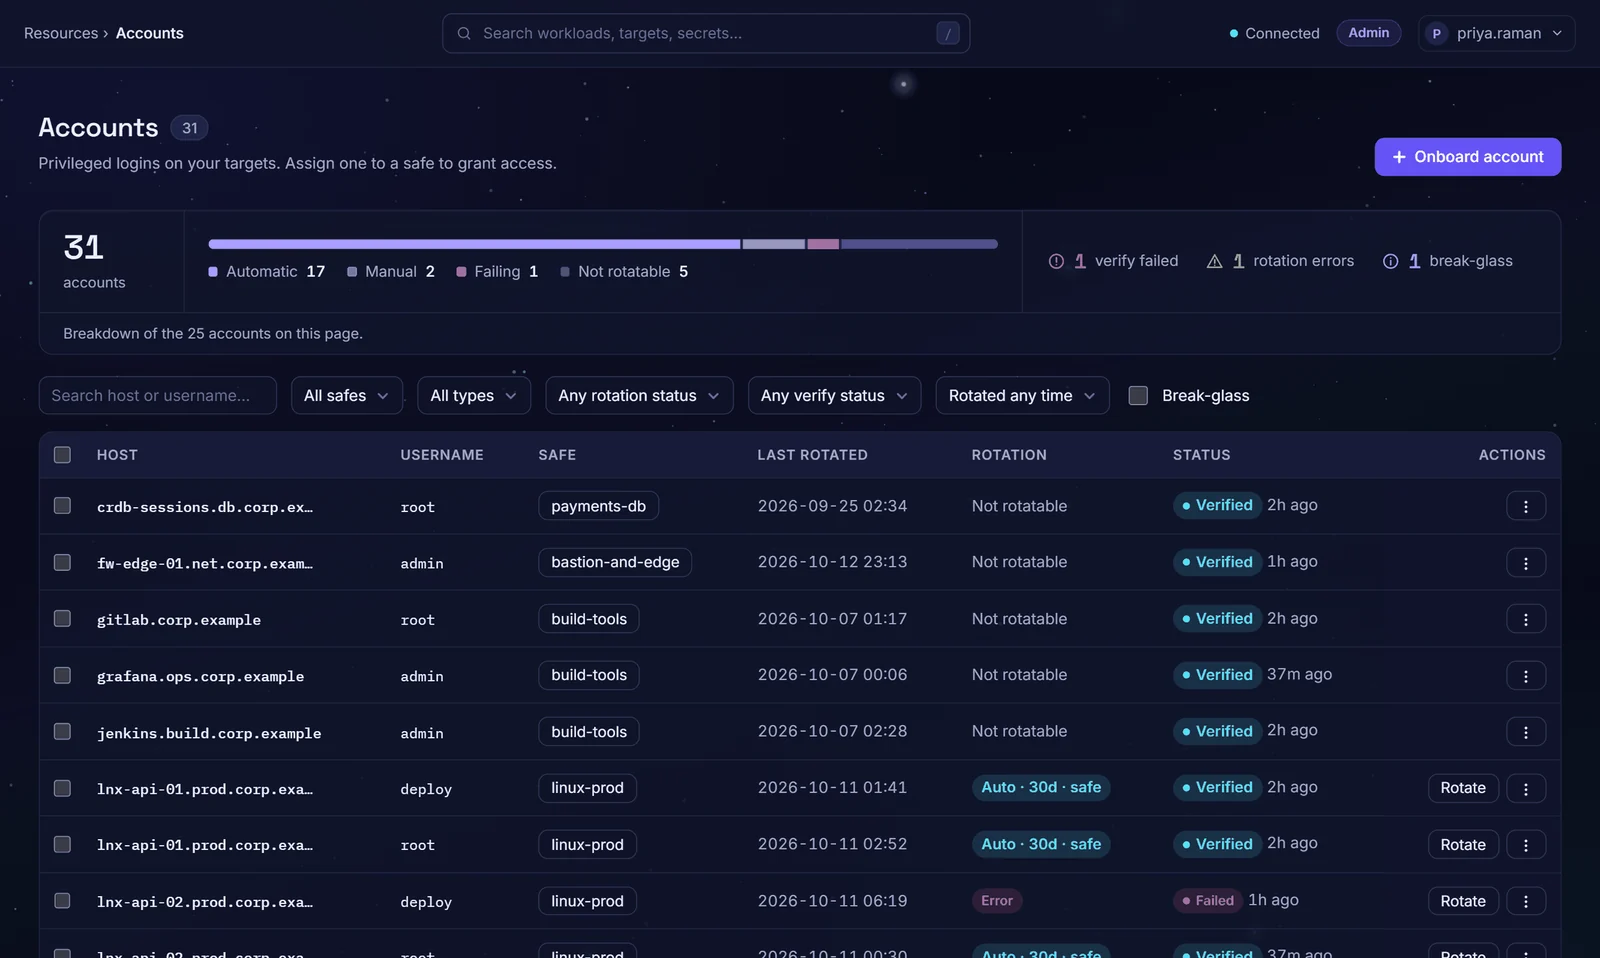Sort by HOST column header
Screen dimensions: 1600x958
pos(117,455)
